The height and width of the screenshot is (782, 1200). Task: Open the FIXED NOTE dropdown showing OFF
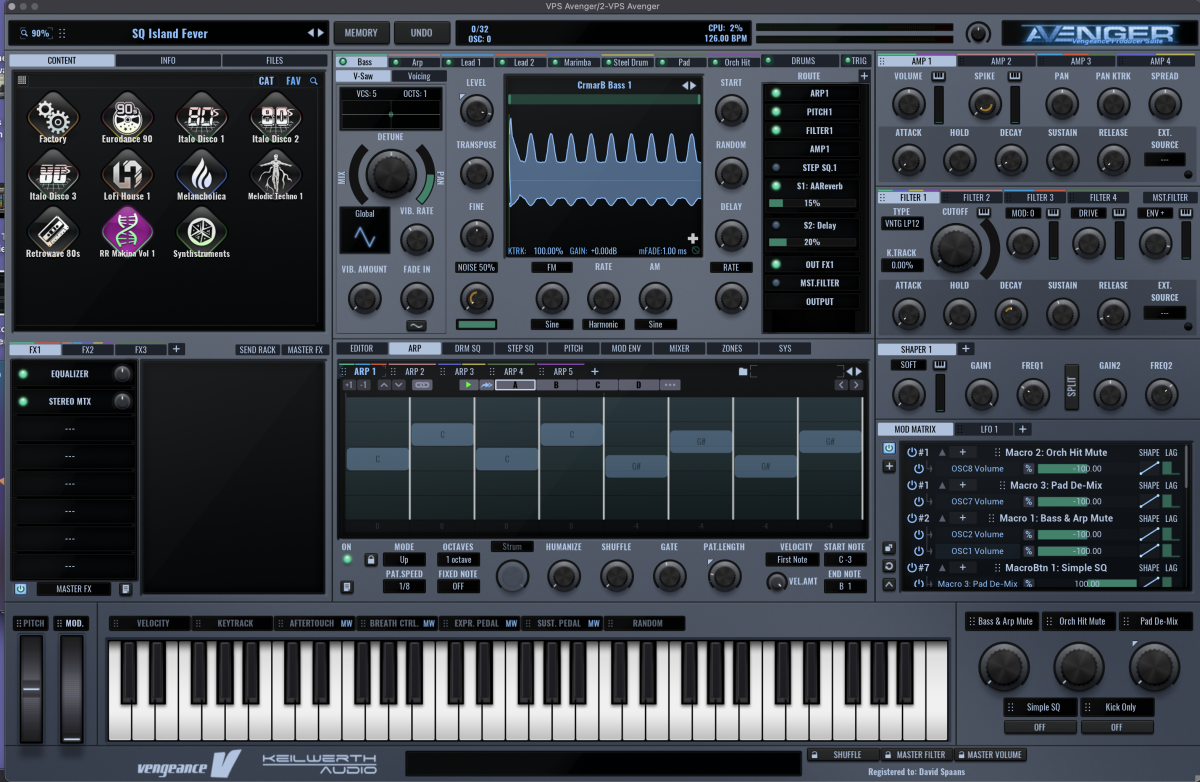457,587
